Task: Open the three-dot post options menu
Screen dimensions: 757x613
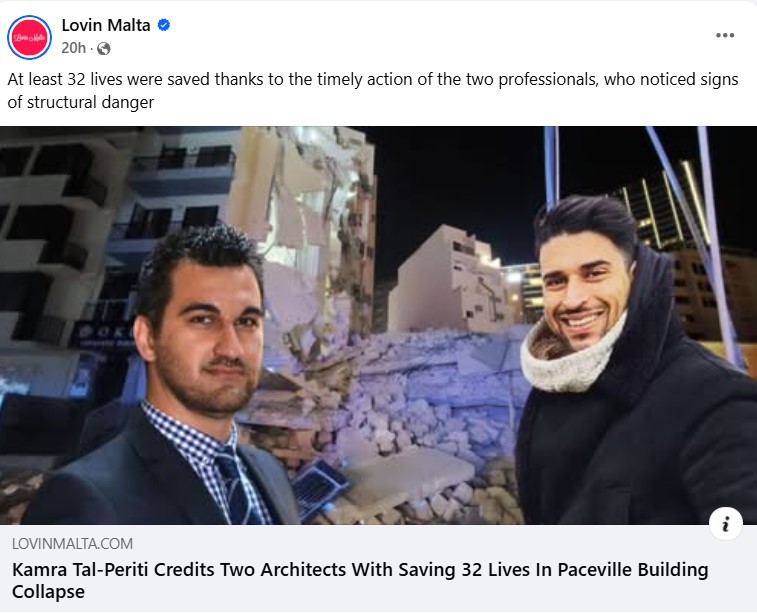Action: point(725,35)
